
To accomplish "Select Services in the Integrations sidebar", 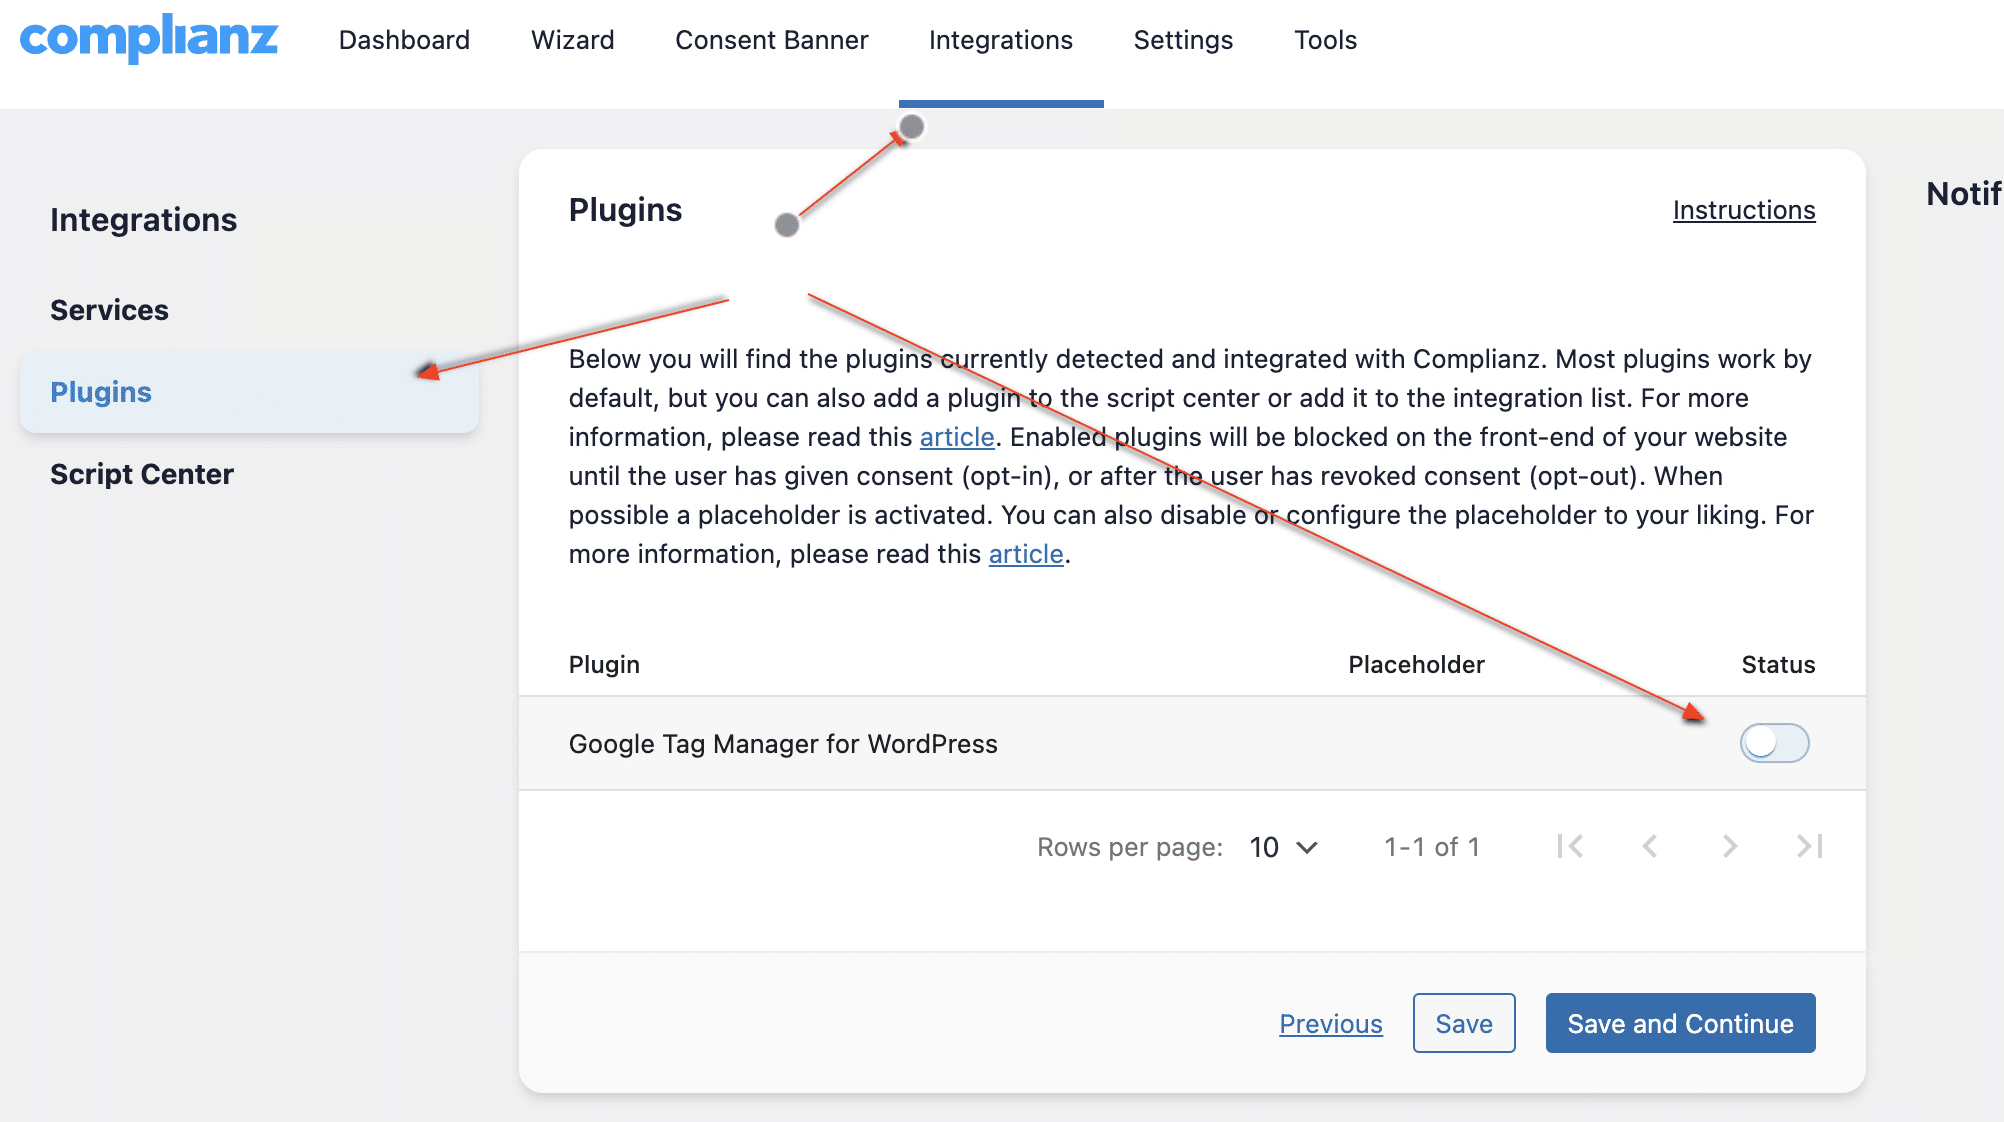I will point(109,310).
